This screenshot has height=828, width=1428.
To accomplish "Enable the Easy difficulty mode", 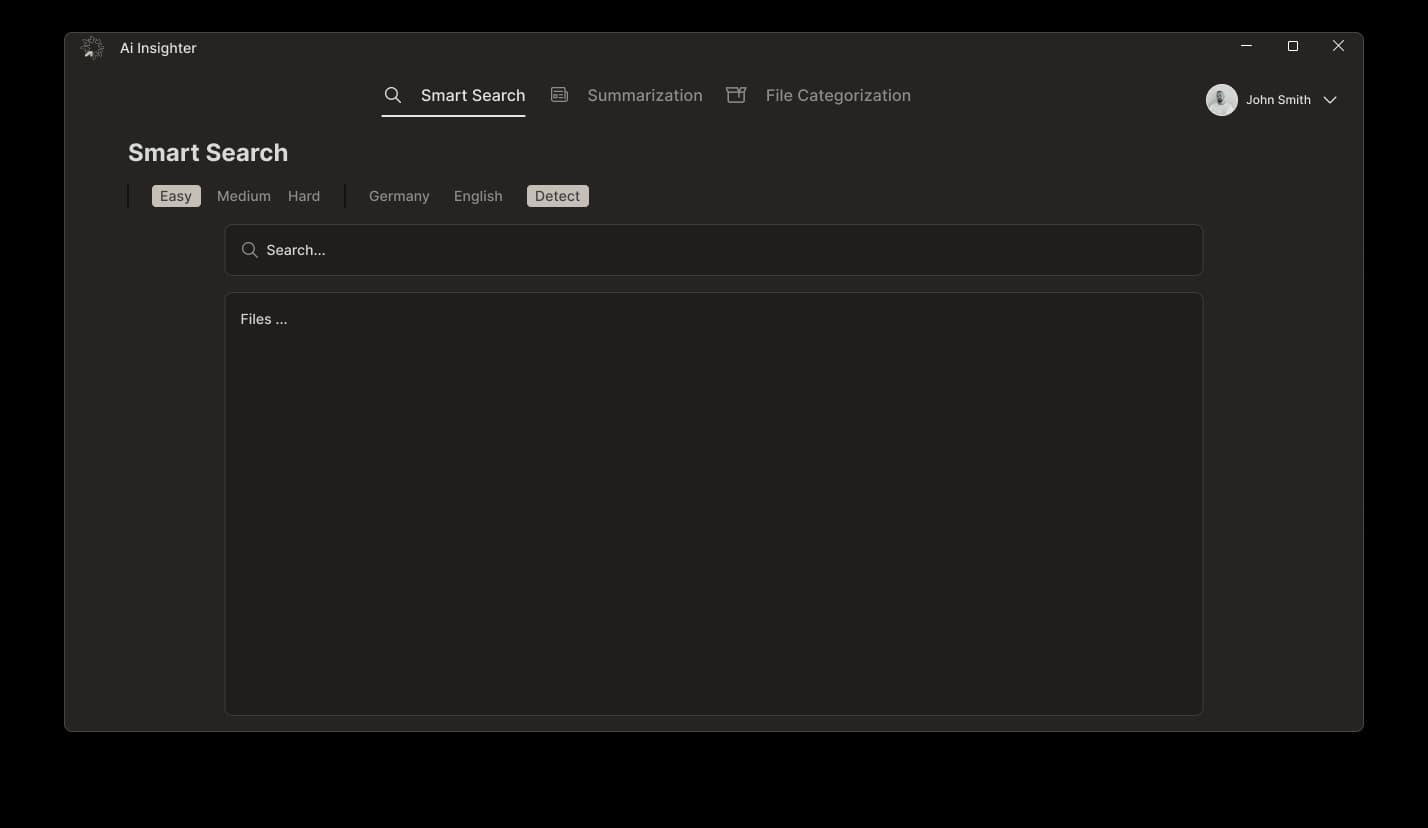I will pyautogui.click(x=175, y=195).
